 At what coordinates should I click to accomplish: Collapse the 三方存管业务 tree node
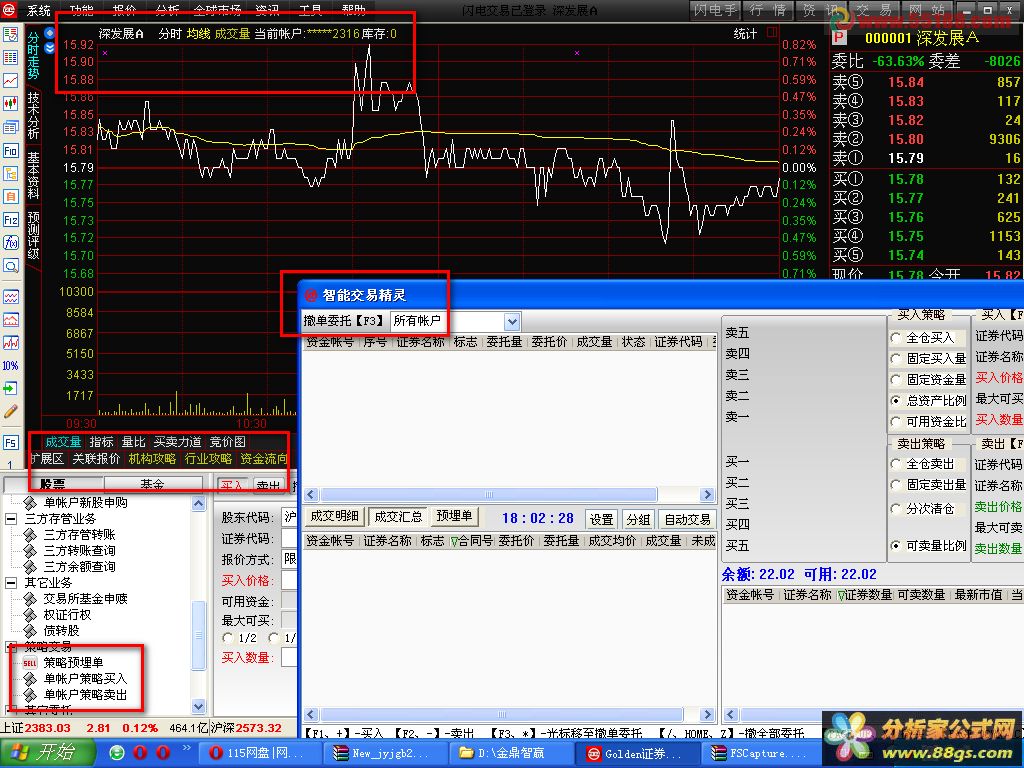click(11, 519)
